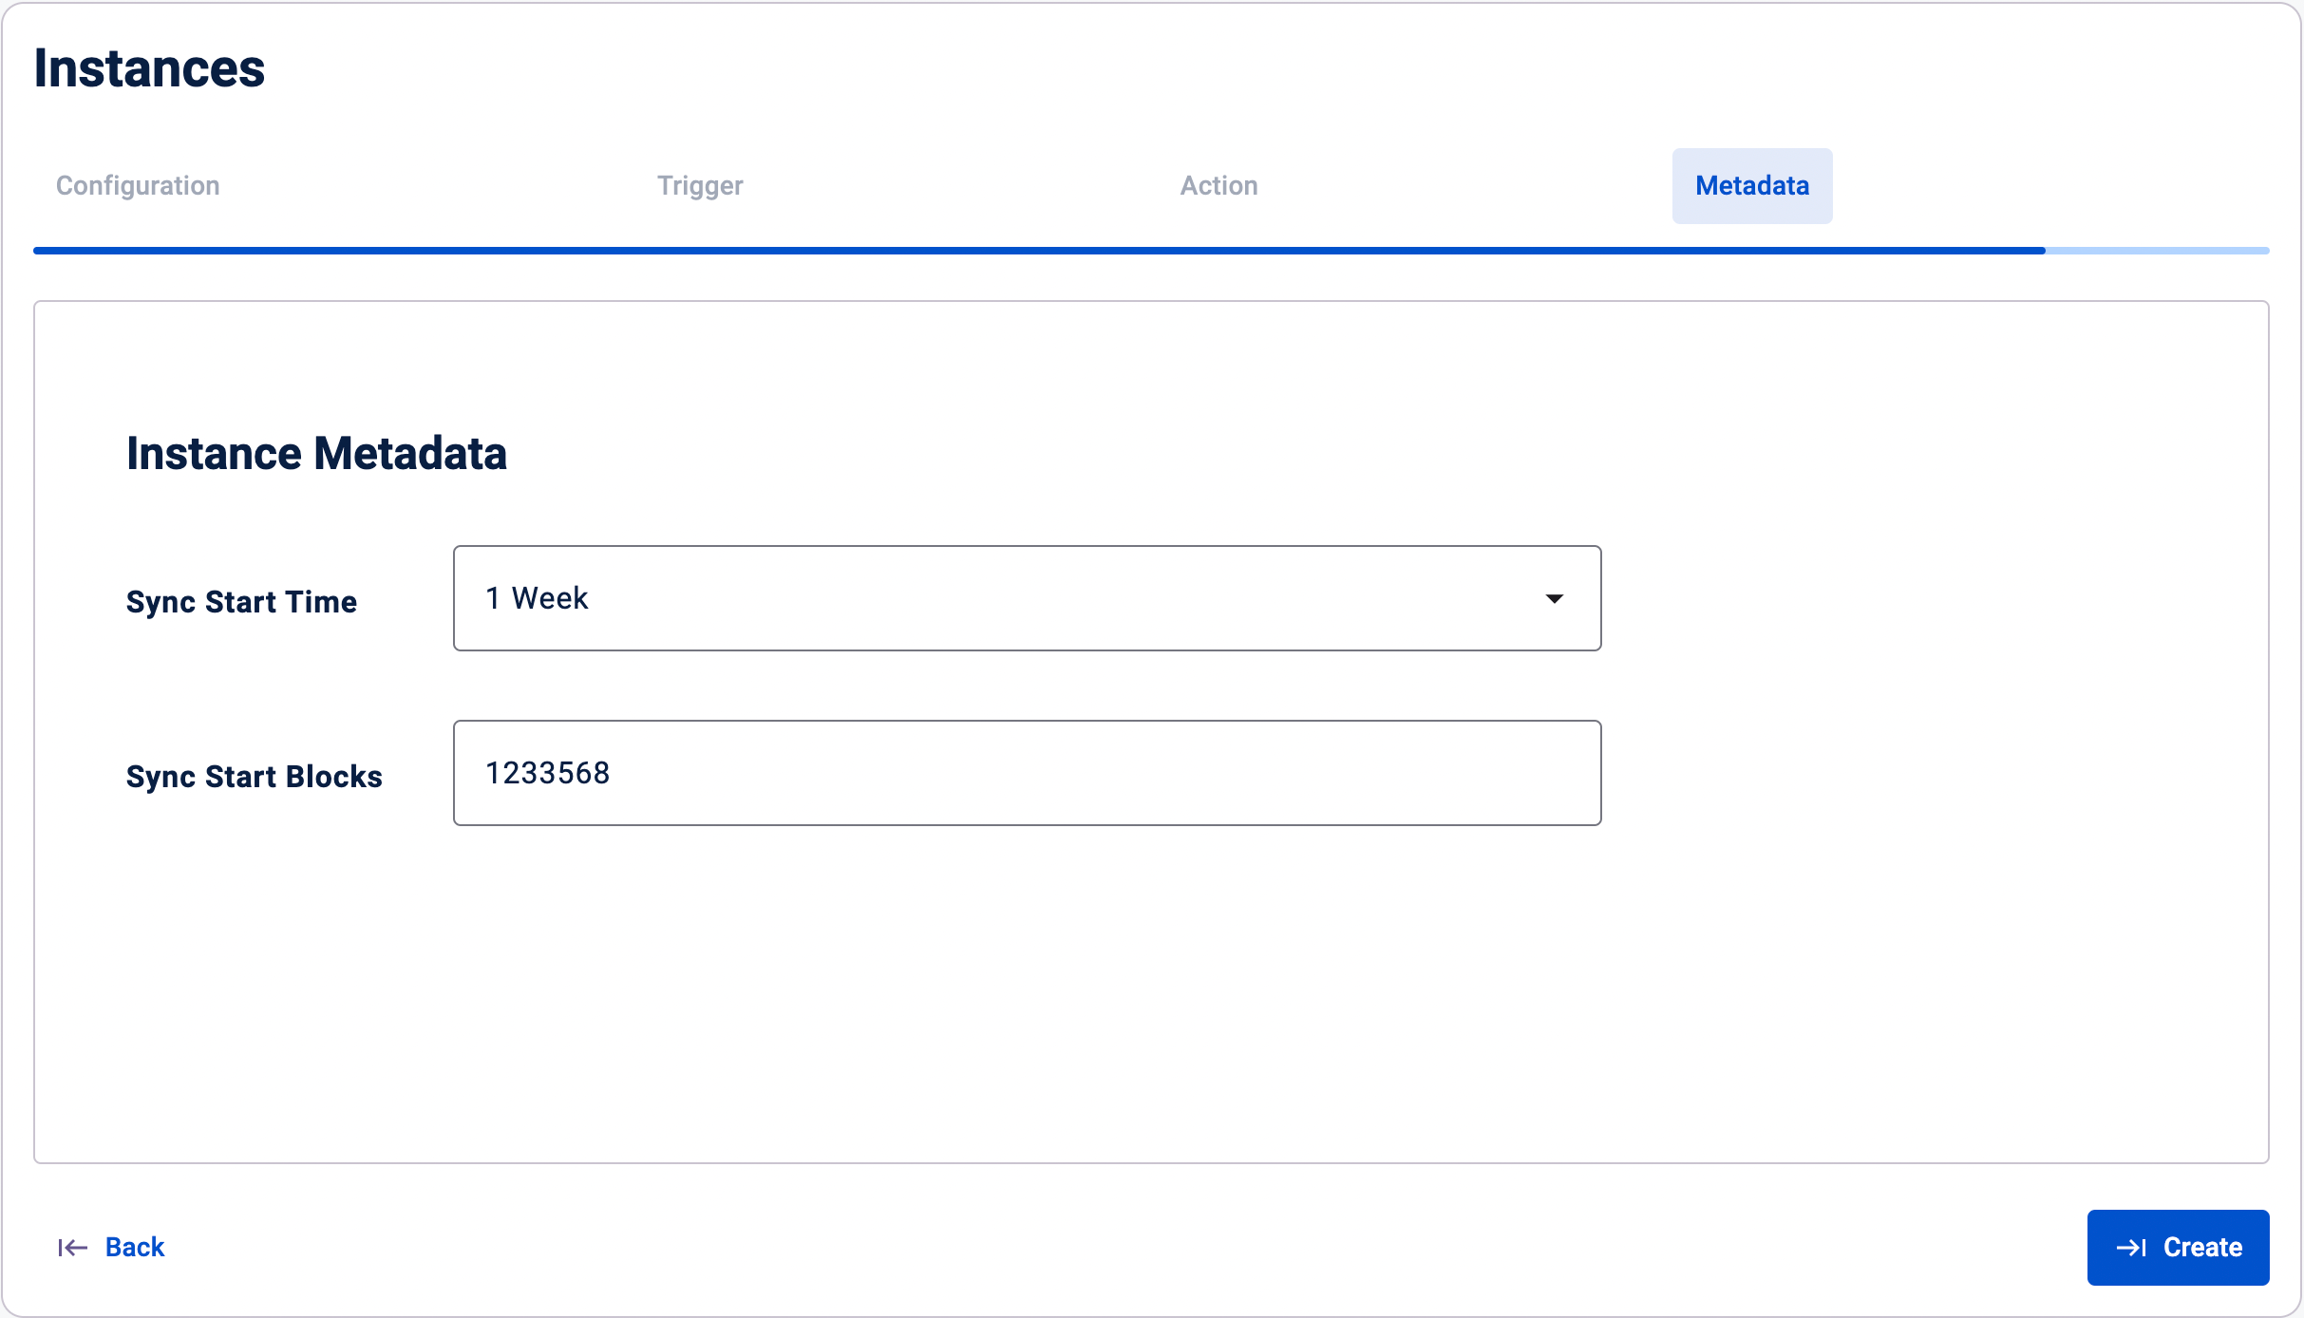Select the '1 Week' value text
Screen dimensions: 2304x1318
(x=537, y=598)
